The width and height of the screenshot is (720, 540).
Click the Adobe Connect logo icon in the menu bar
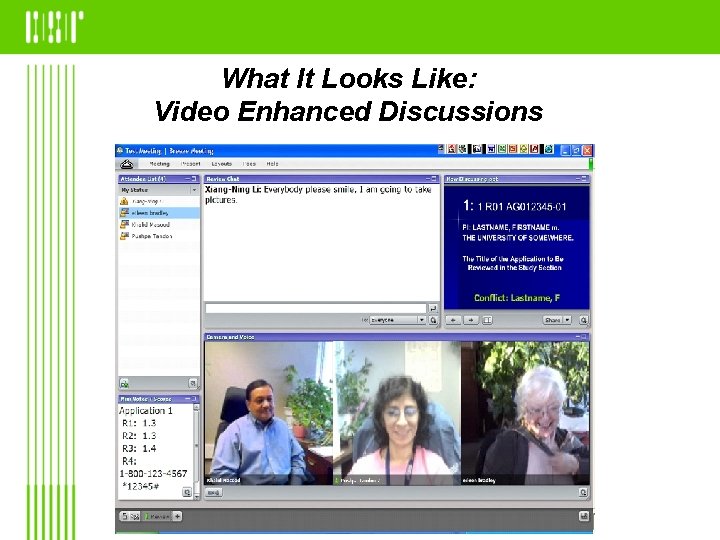(127, 164)
